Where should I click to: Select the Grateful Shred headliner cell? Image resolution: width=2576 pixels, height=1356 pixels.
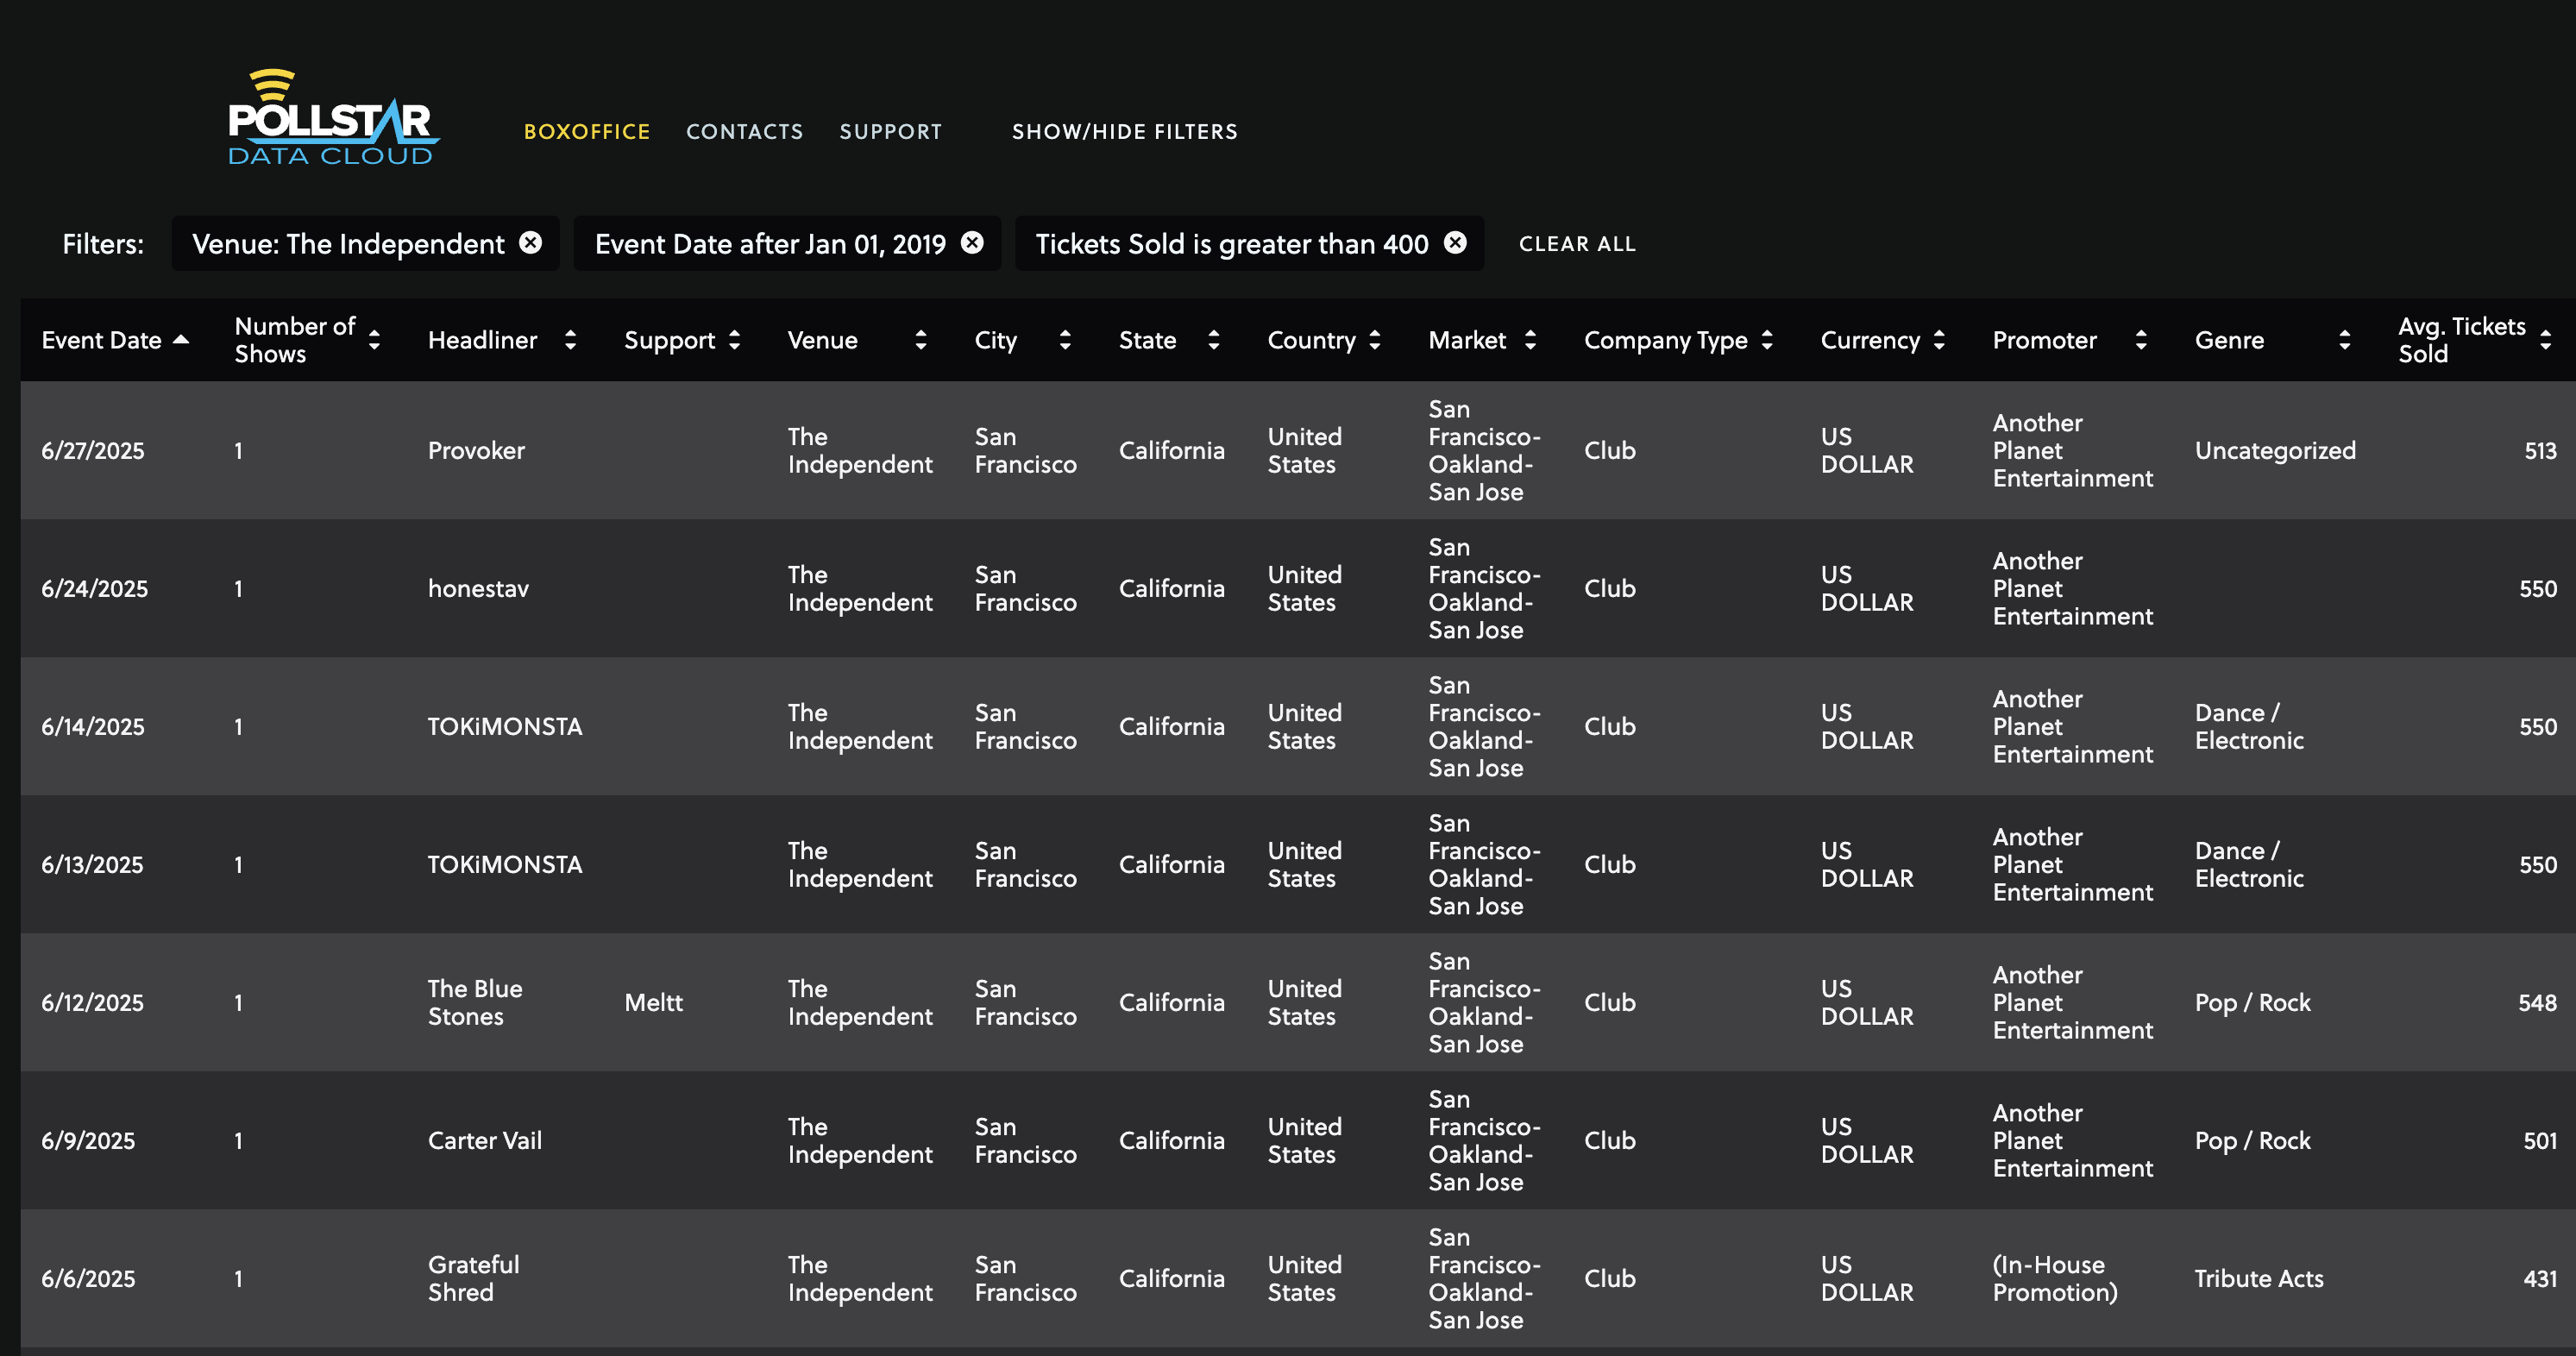(473, 1278)
